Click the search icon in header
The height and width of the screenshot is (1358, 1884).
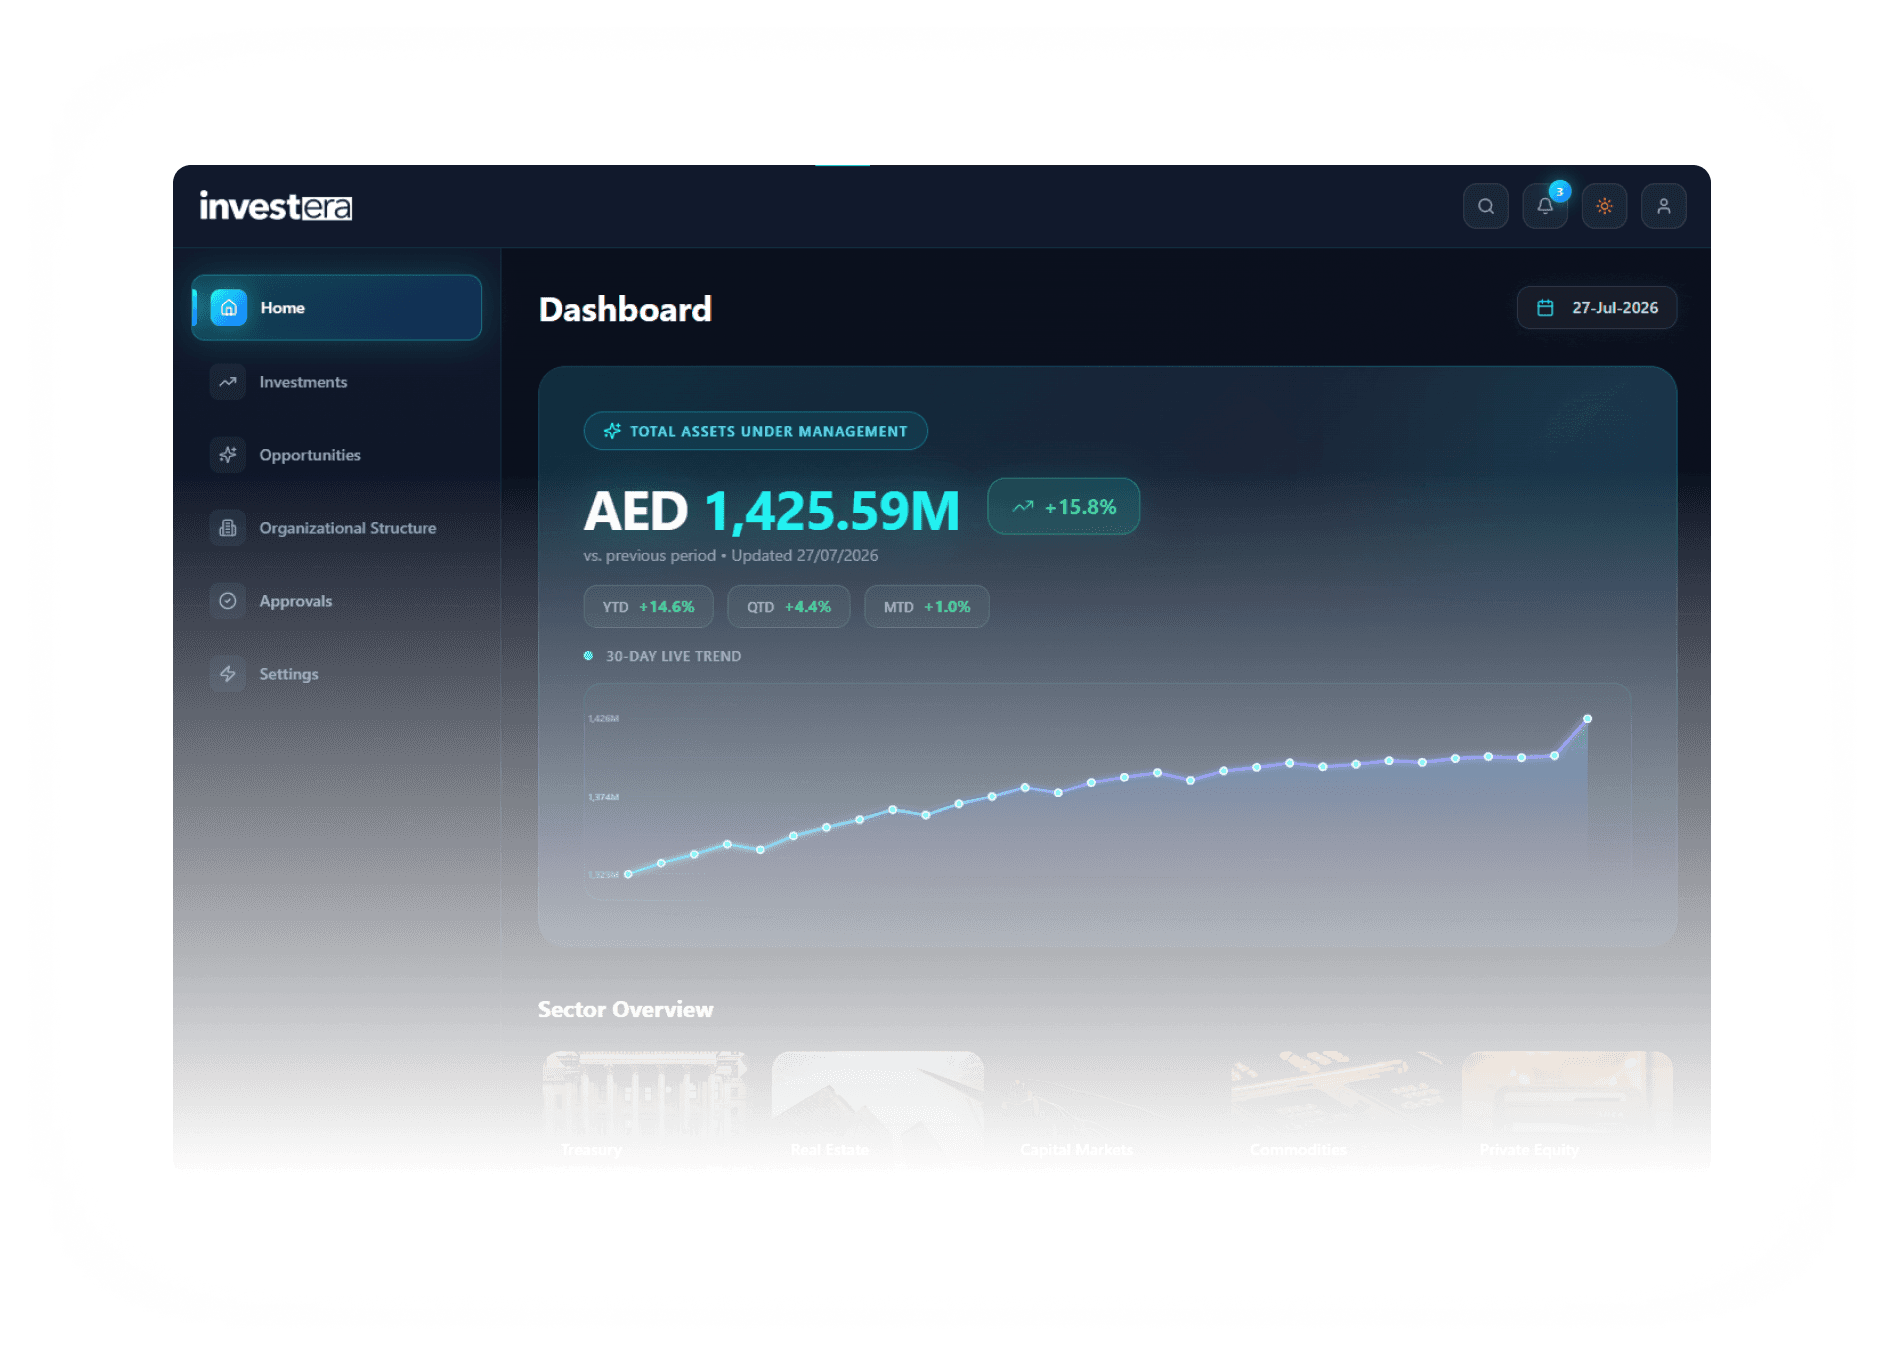(1485, 206)
